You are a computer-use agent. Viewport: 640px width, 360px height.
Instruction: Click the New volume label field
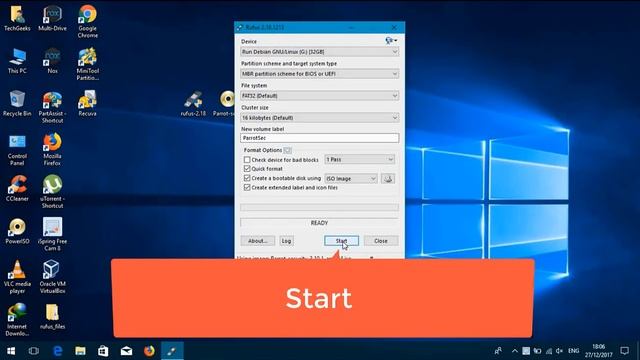[x=320, y=138]
